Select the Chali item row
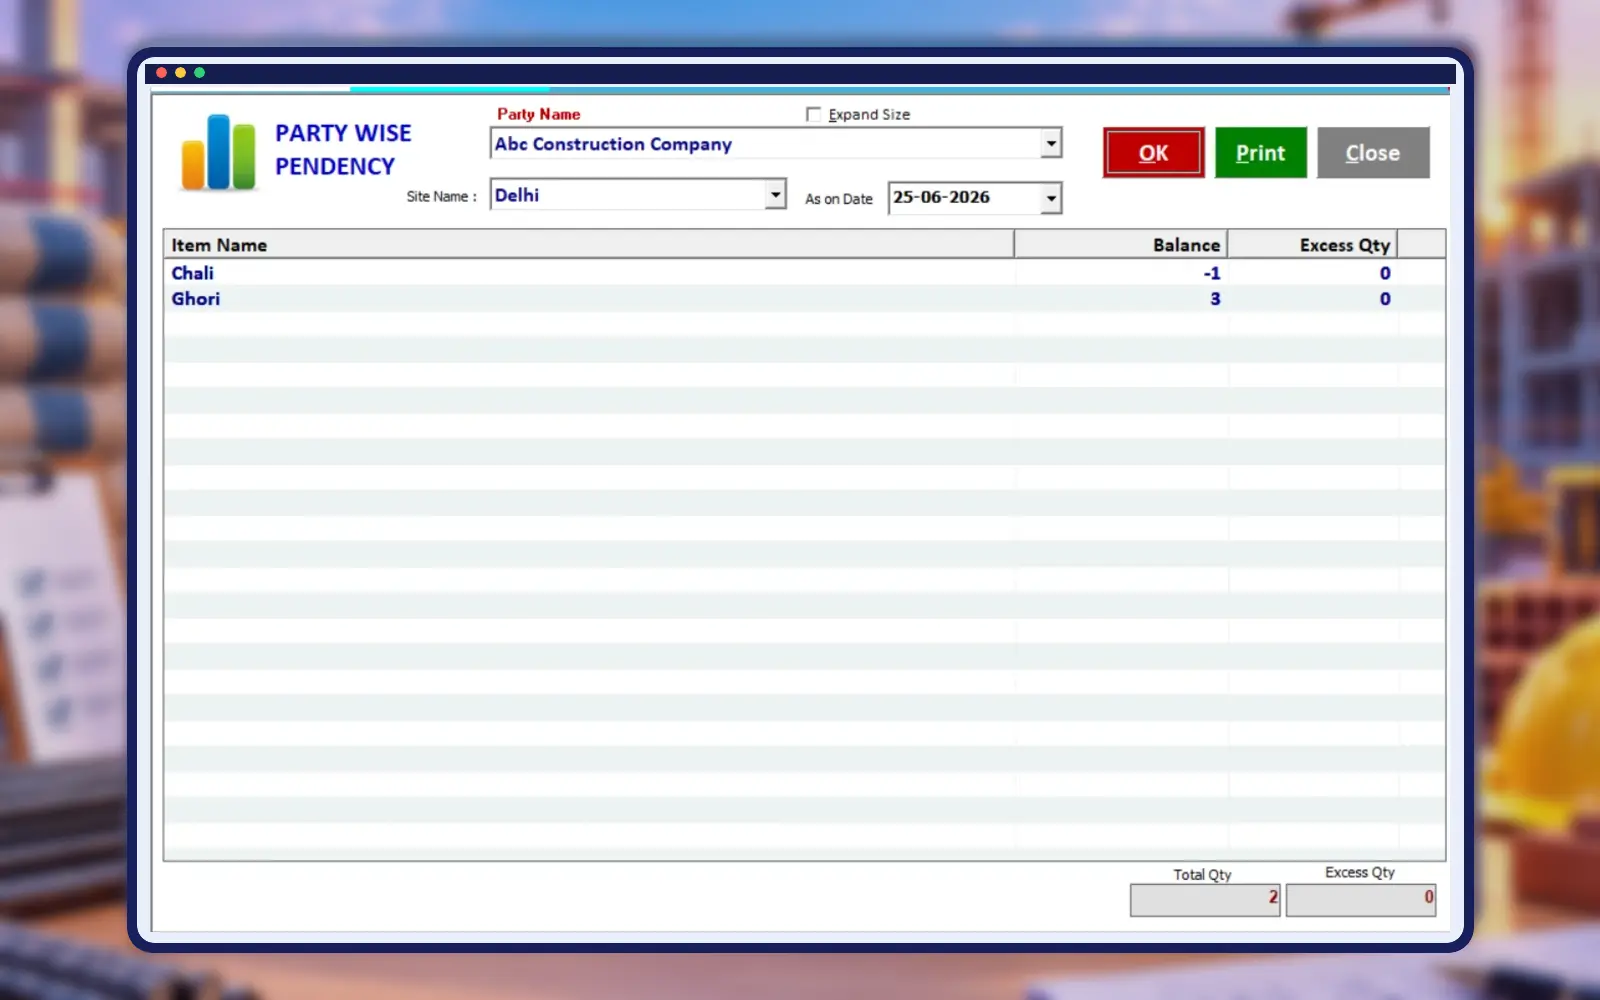The width and height of the screenshot is (1600, 1000). 805,273
